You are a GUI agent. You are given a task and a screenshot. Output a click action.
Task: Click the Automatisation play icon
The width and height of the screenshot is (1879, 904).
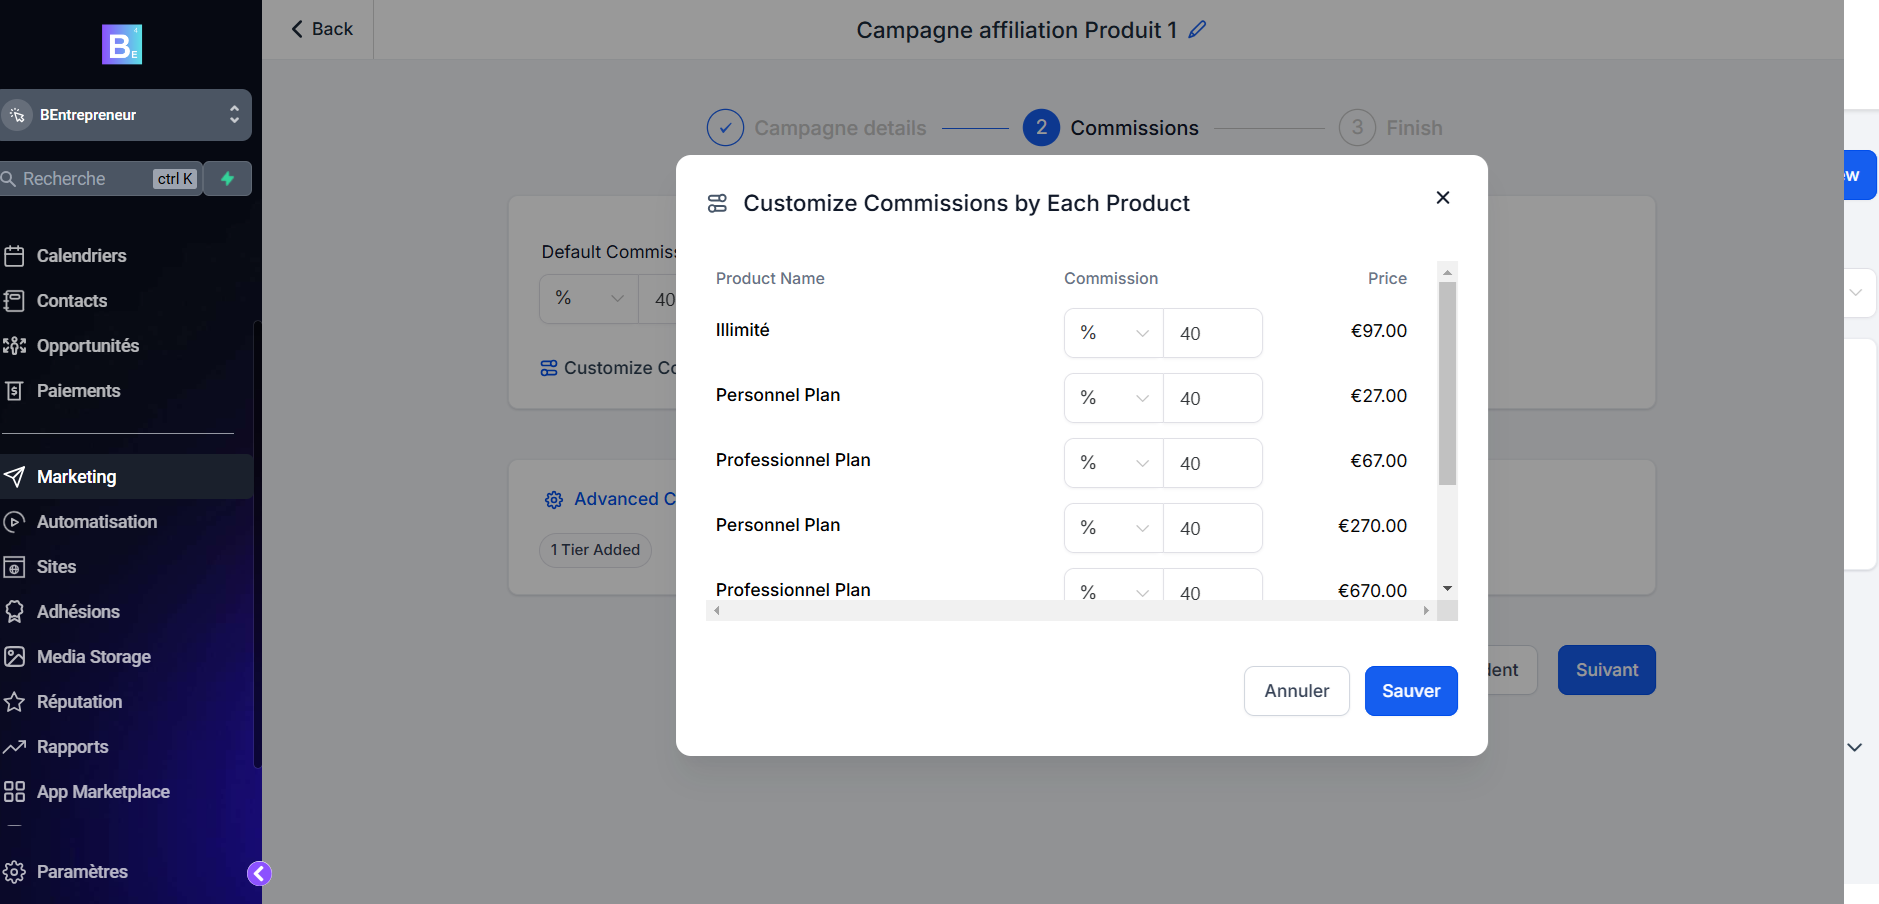(x=14, y=522)
